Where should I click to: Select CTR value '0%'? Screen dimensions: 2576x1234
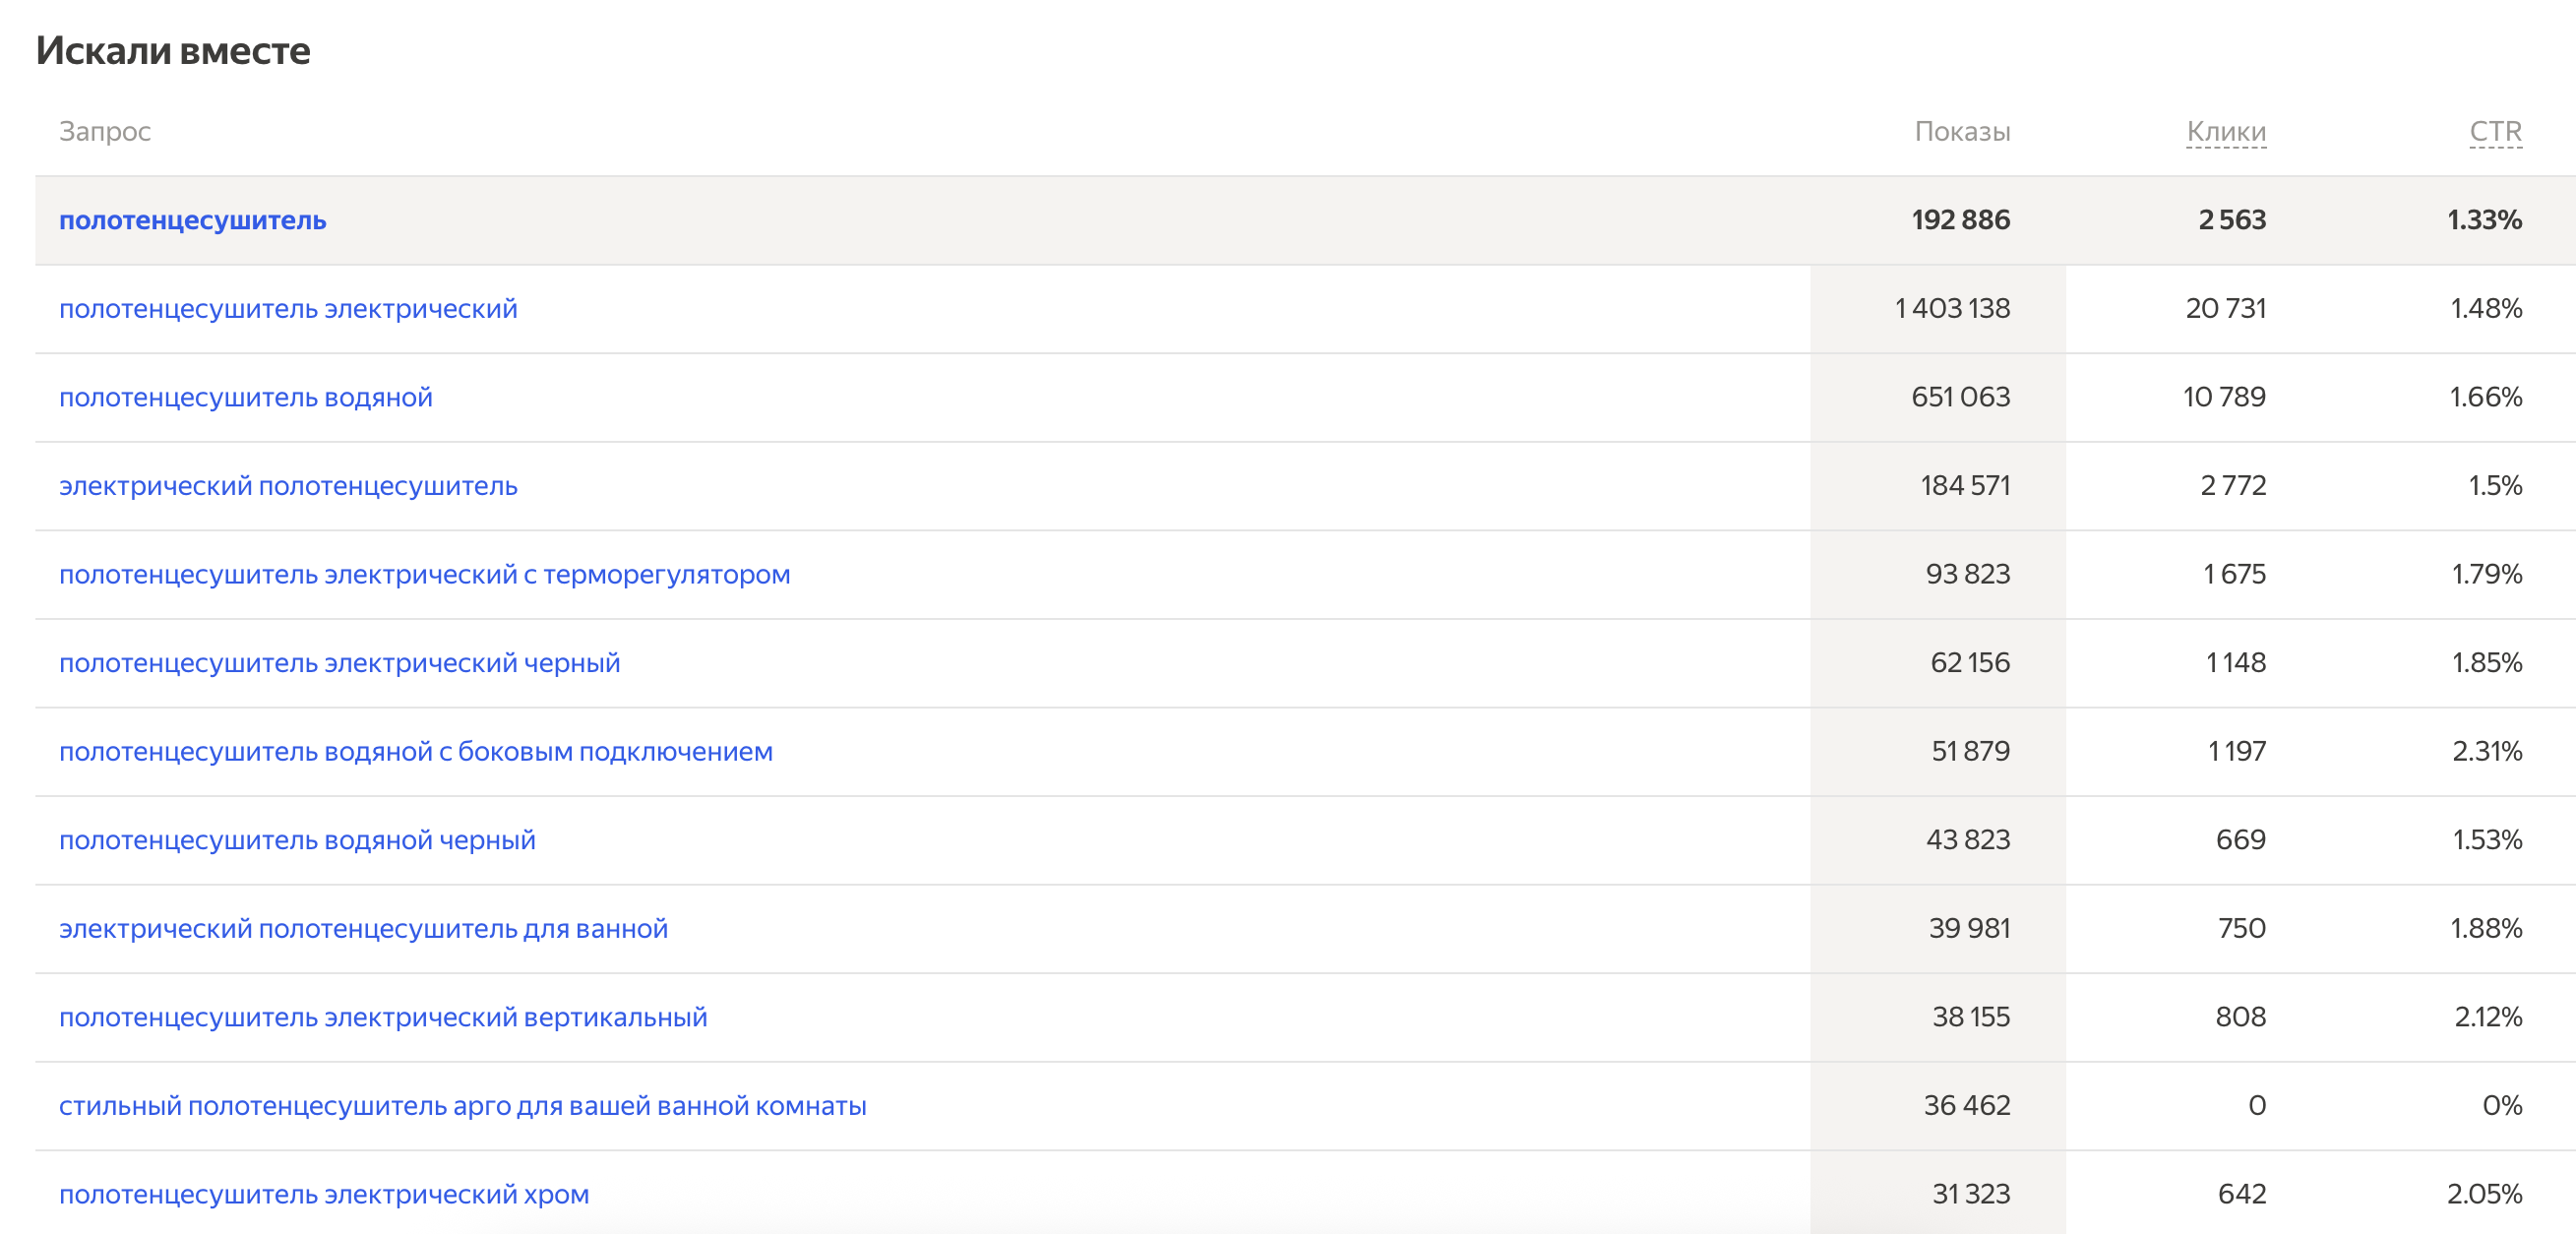tap(2502, 1106)
